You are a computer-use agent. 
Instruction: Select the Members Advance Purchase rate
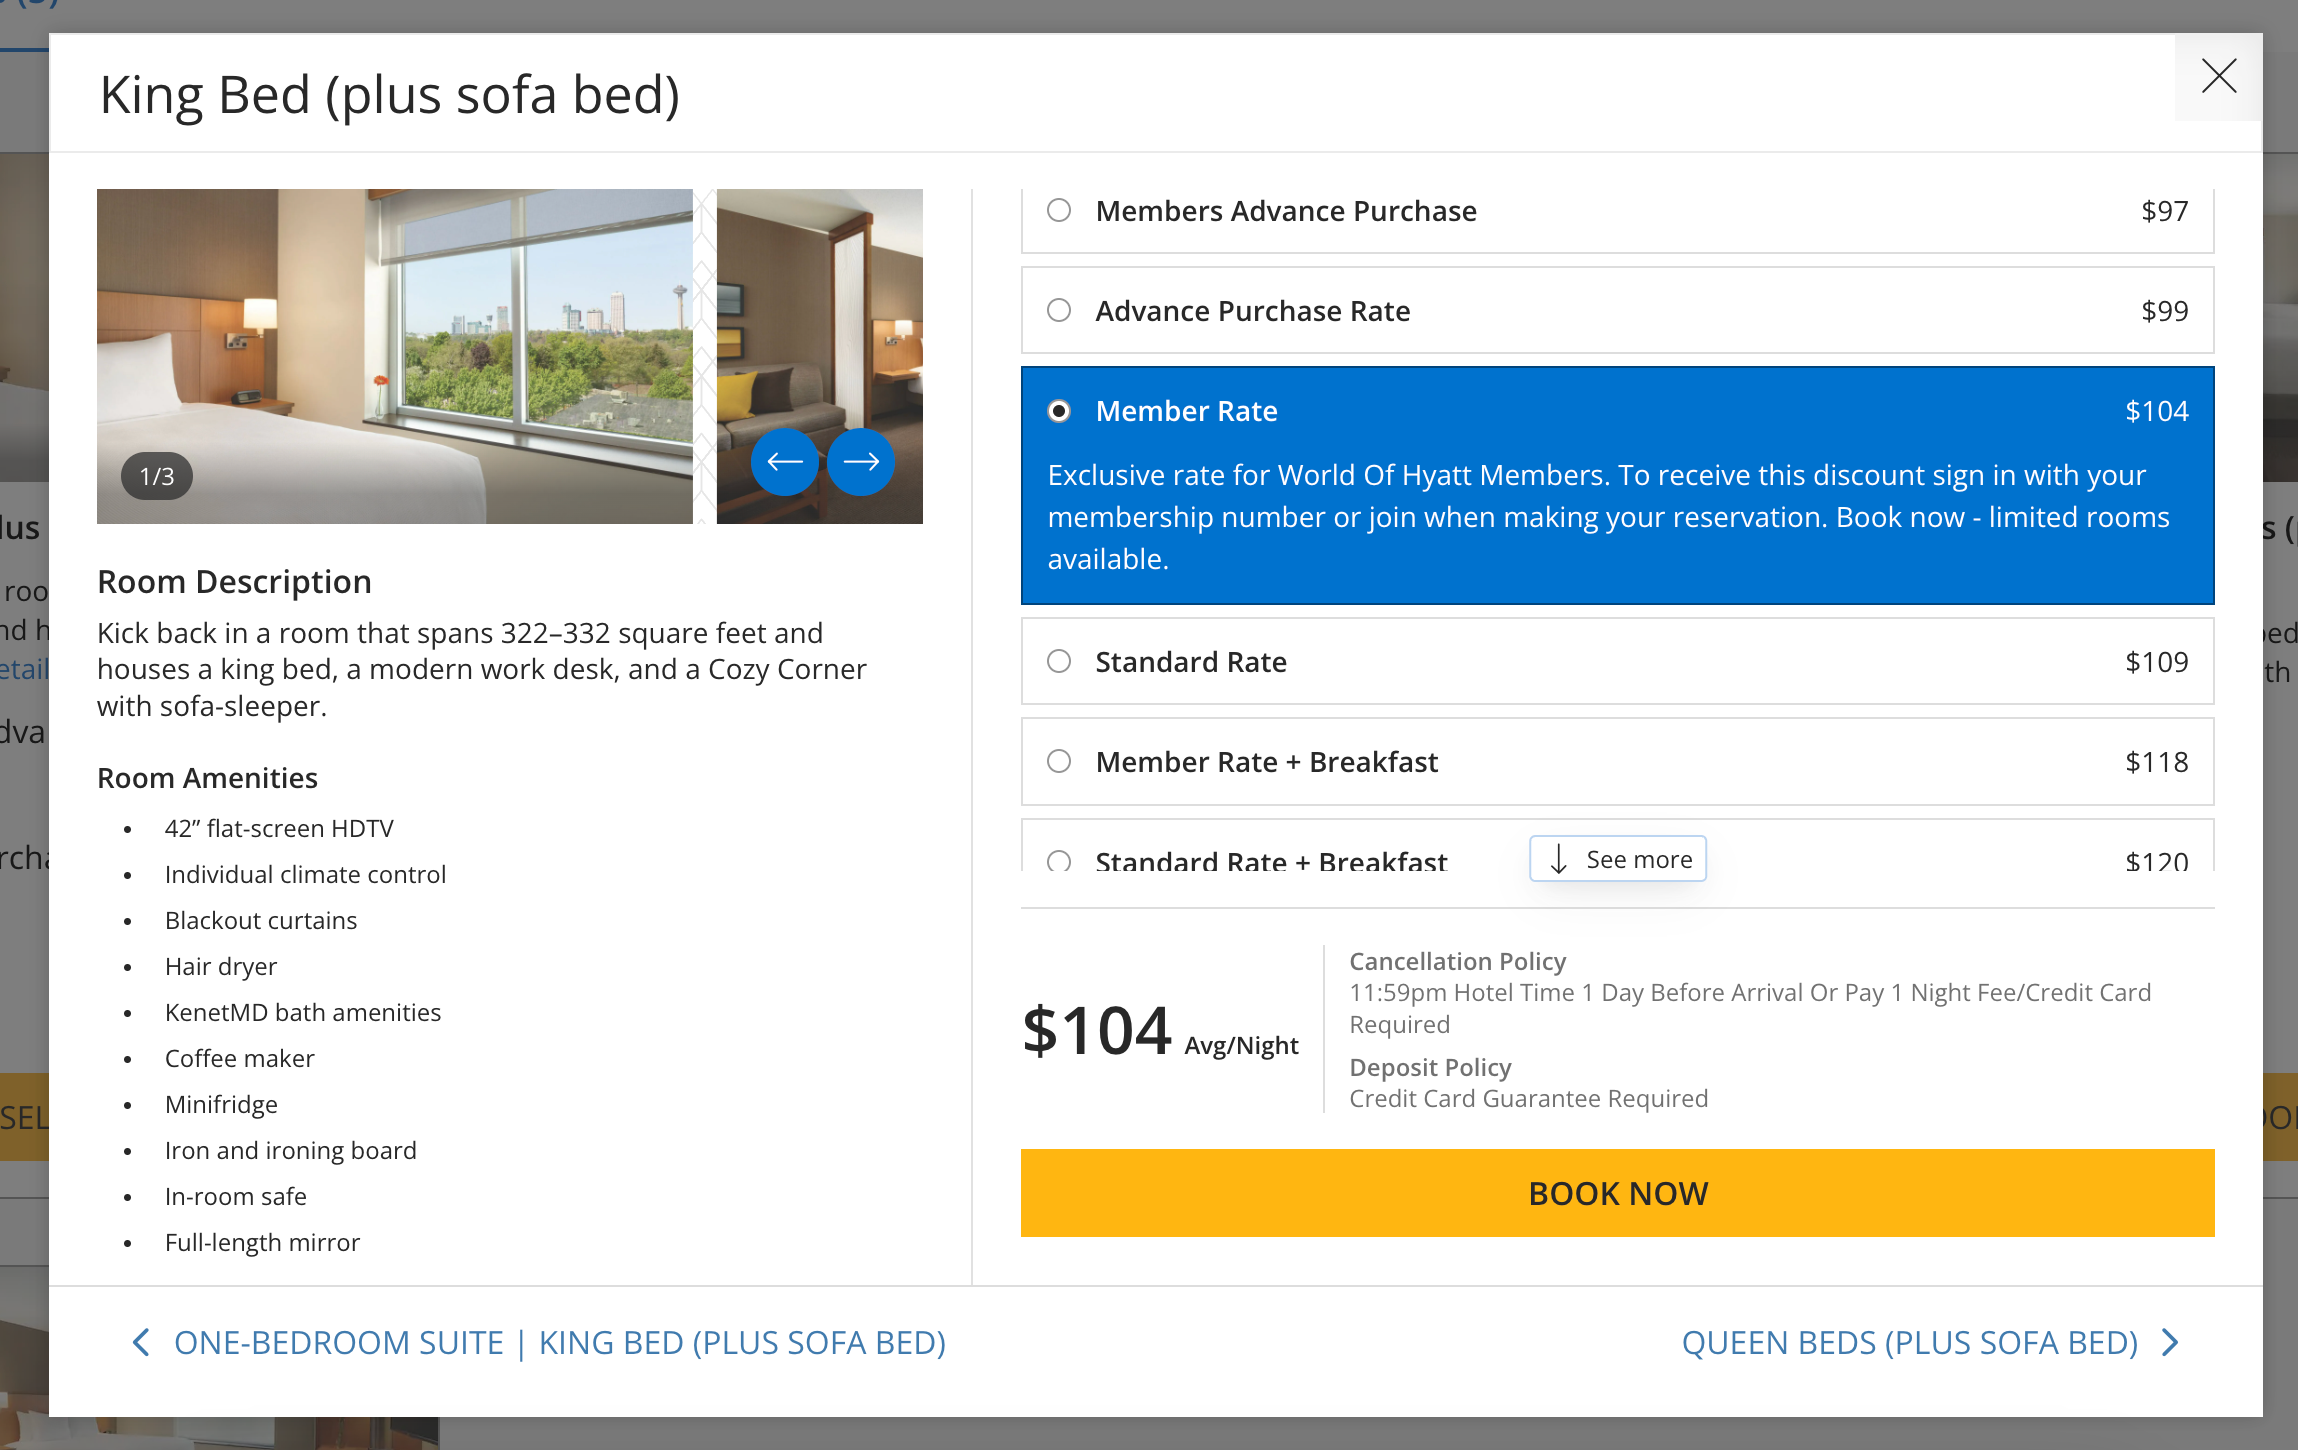coord(1059,211)
